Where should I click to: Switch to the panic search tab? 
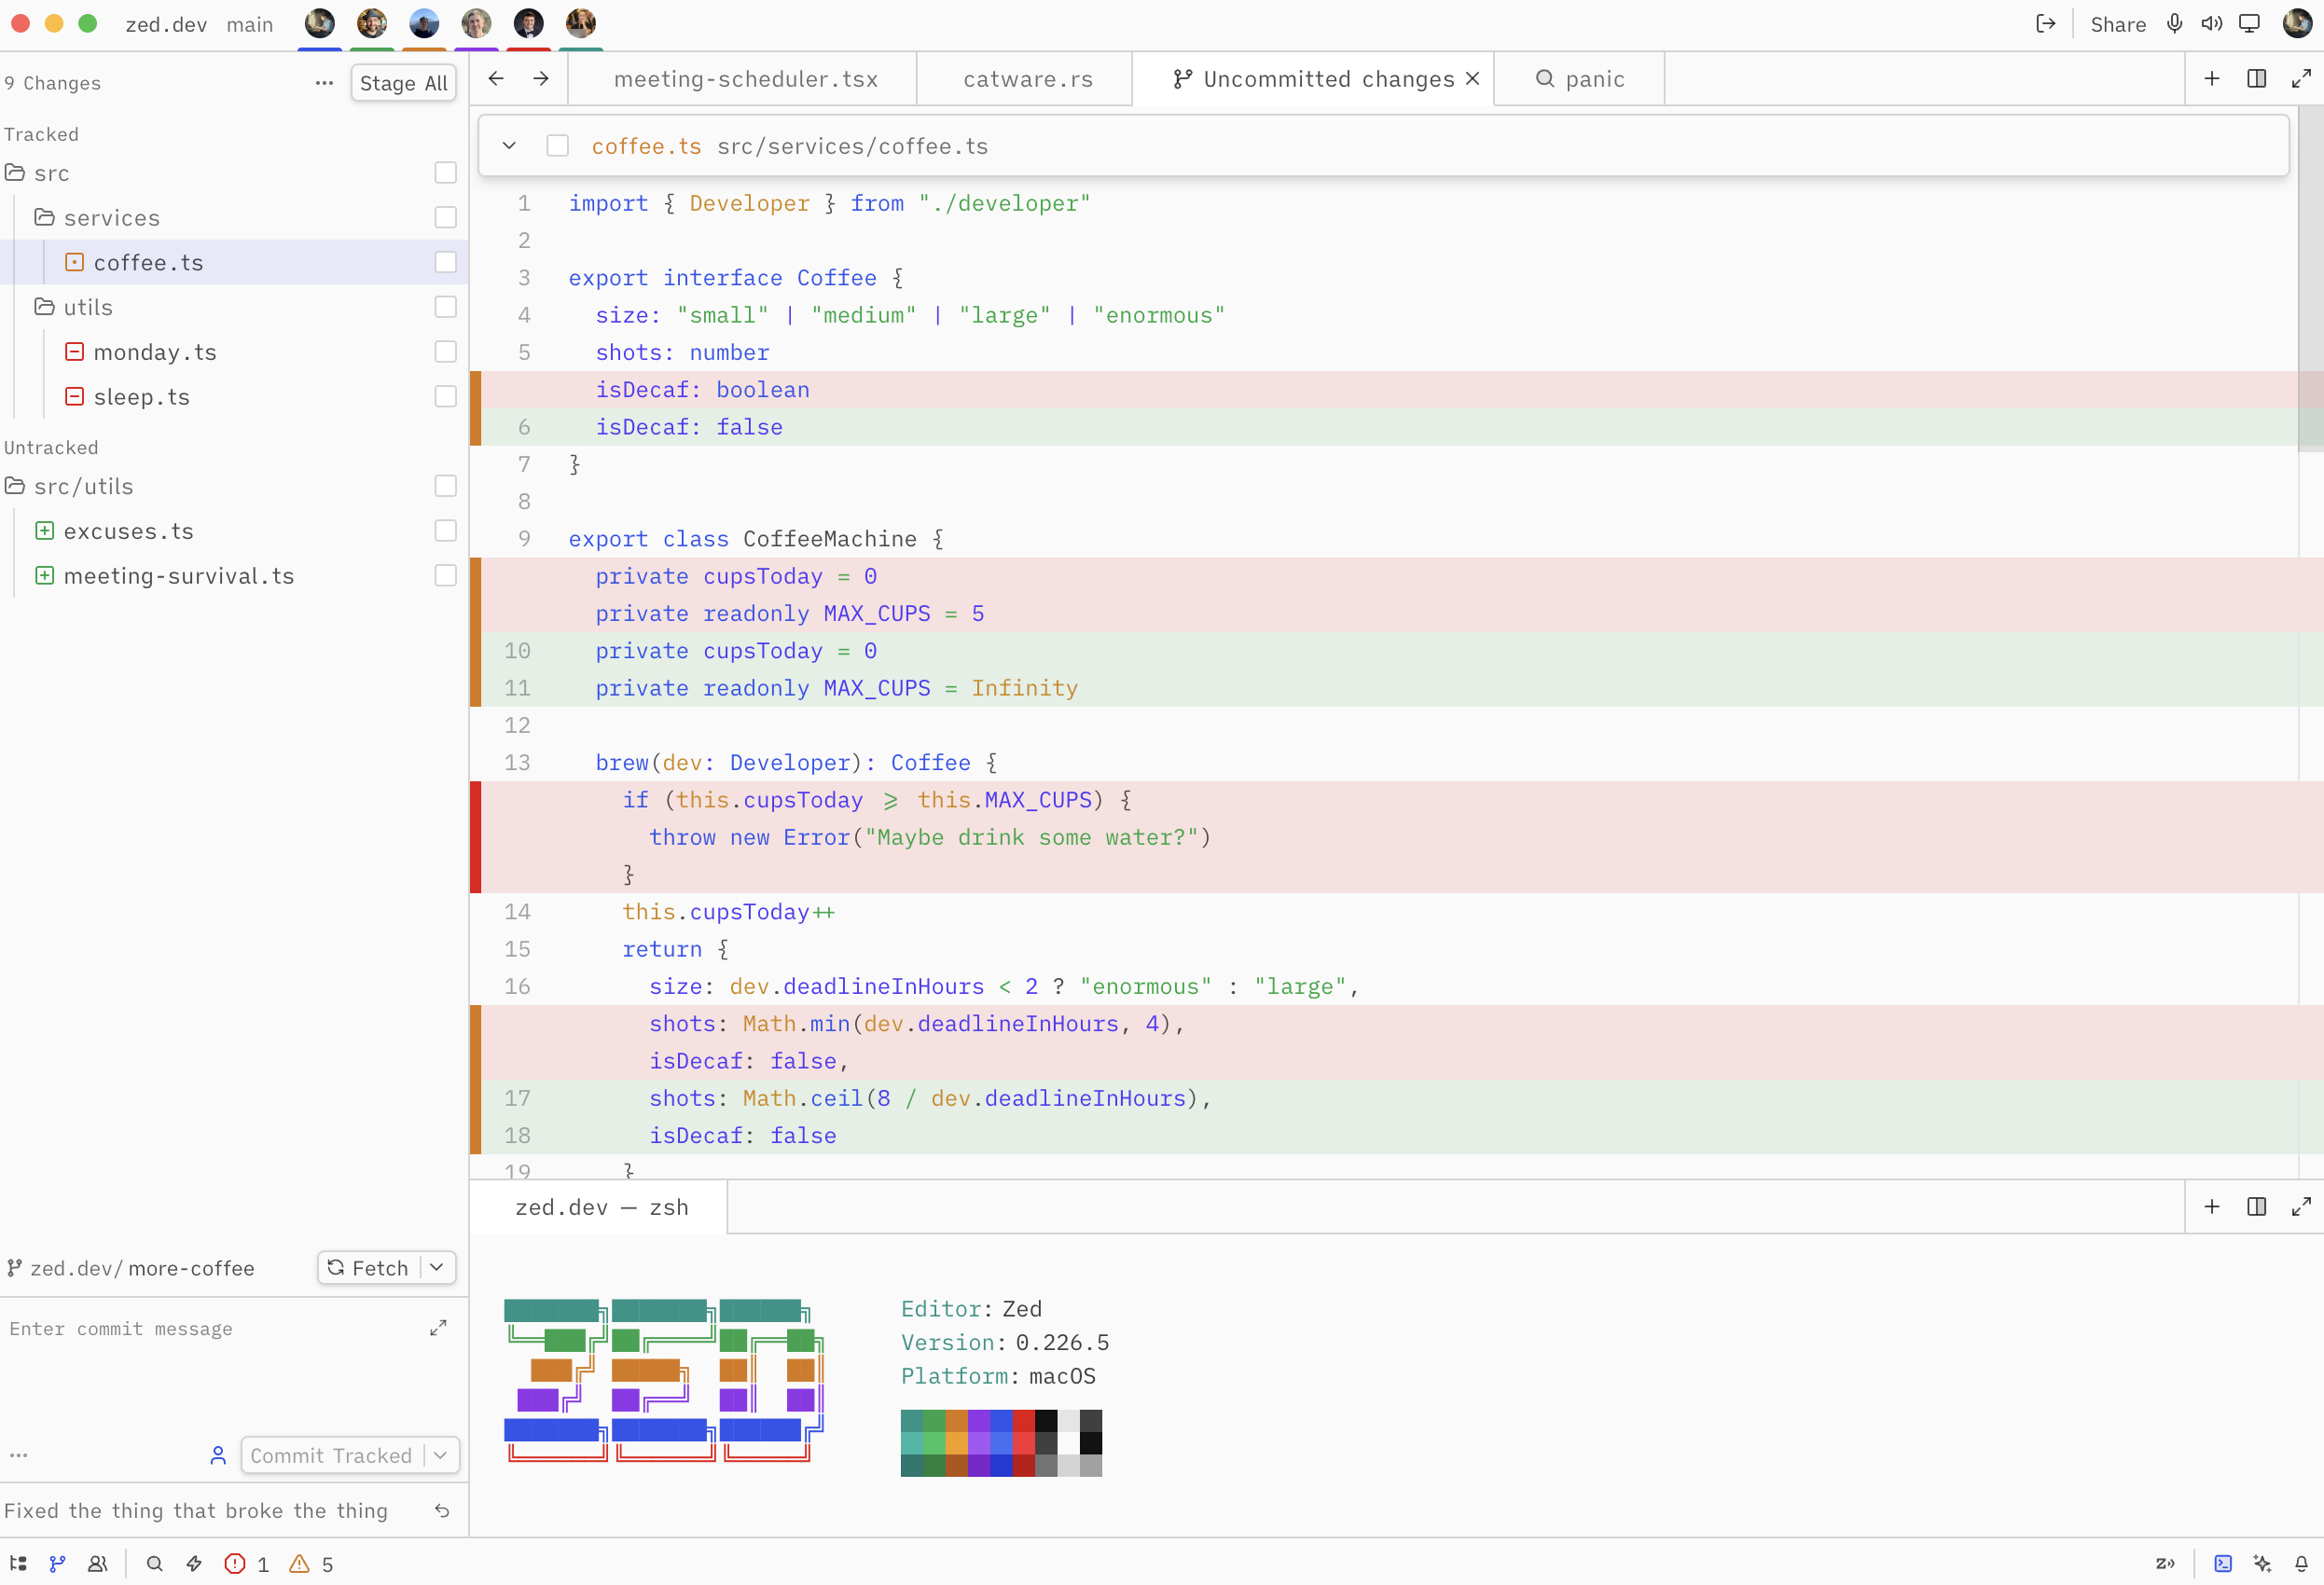pyautogui.click(x=1580, y=79)
